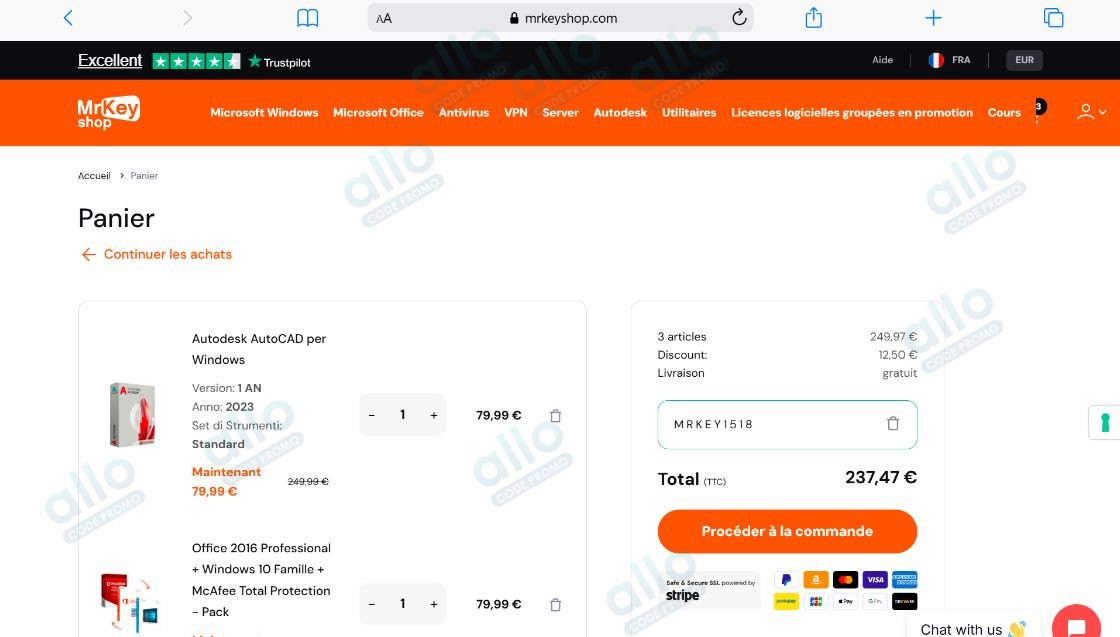Click the Visa payment icon
Image resolution: width=1120 pixels, height=637 pixels.
tap(875, 580)
